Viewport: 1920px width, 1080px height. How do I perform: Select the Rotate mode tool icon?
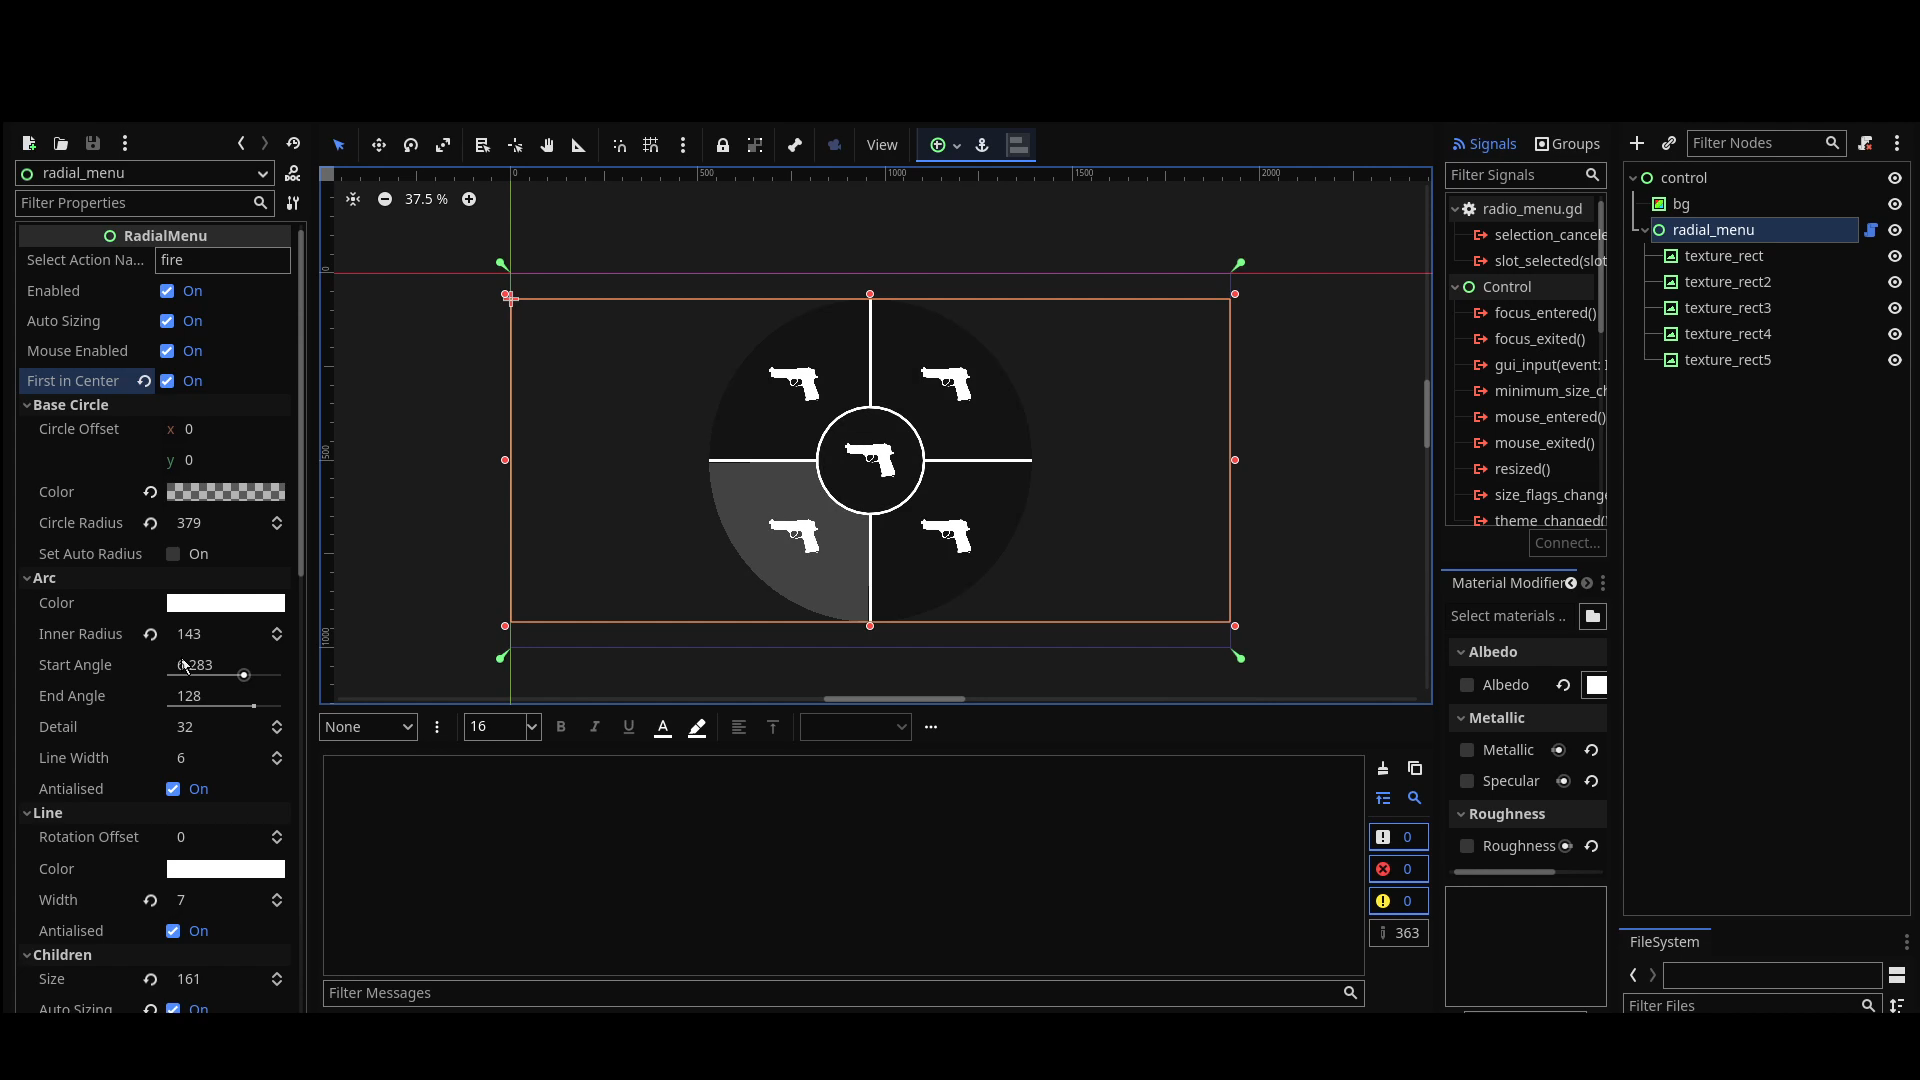coord(410,145)
